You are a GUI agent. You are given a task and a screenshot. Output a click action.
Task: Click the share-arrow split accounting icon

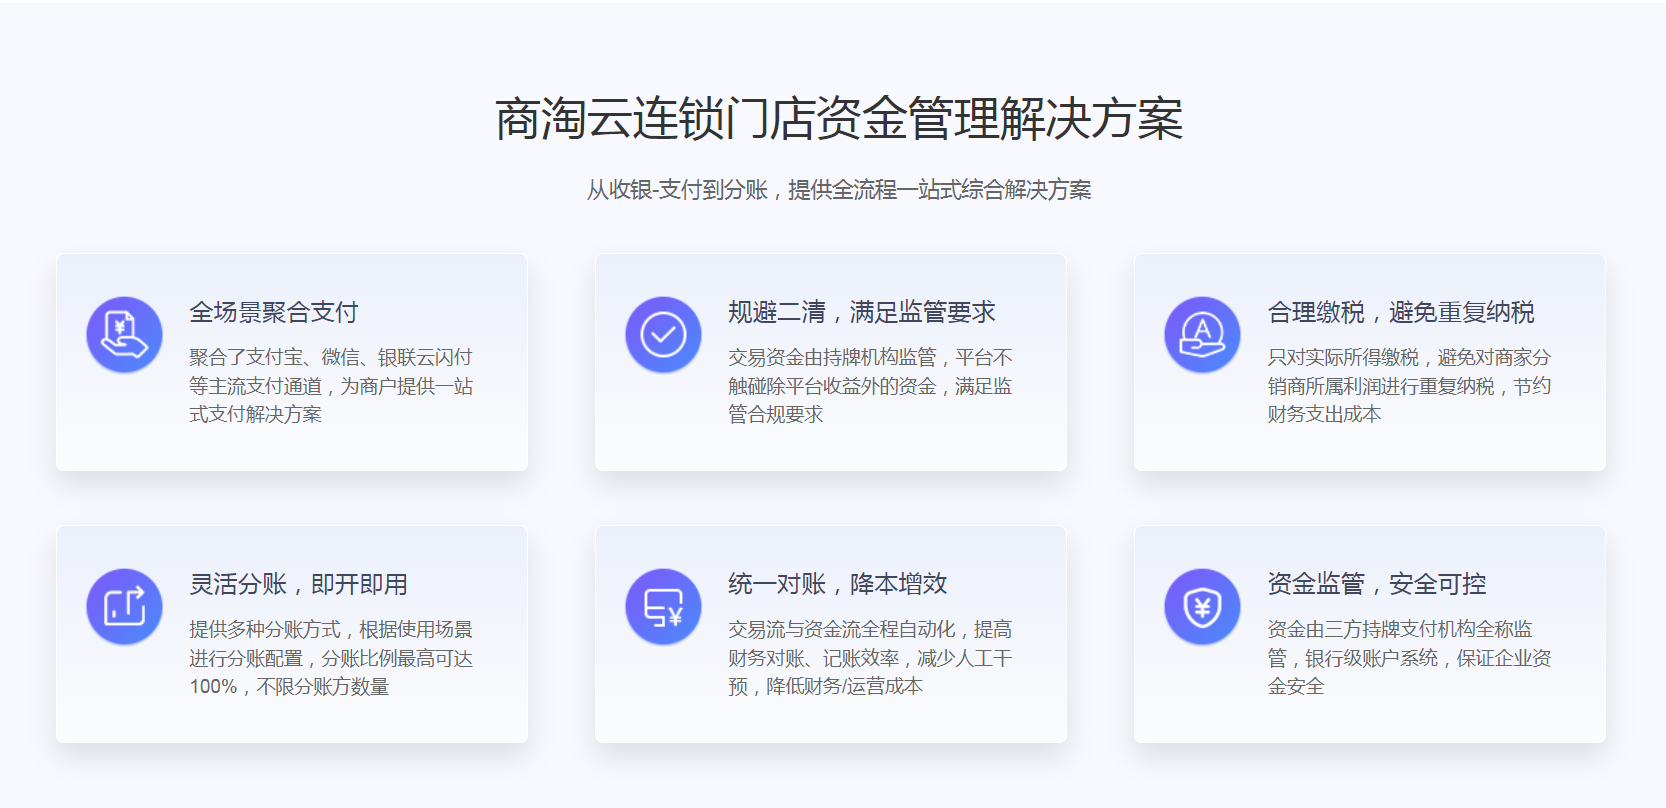pyautogui.click(x=124, y=607)
